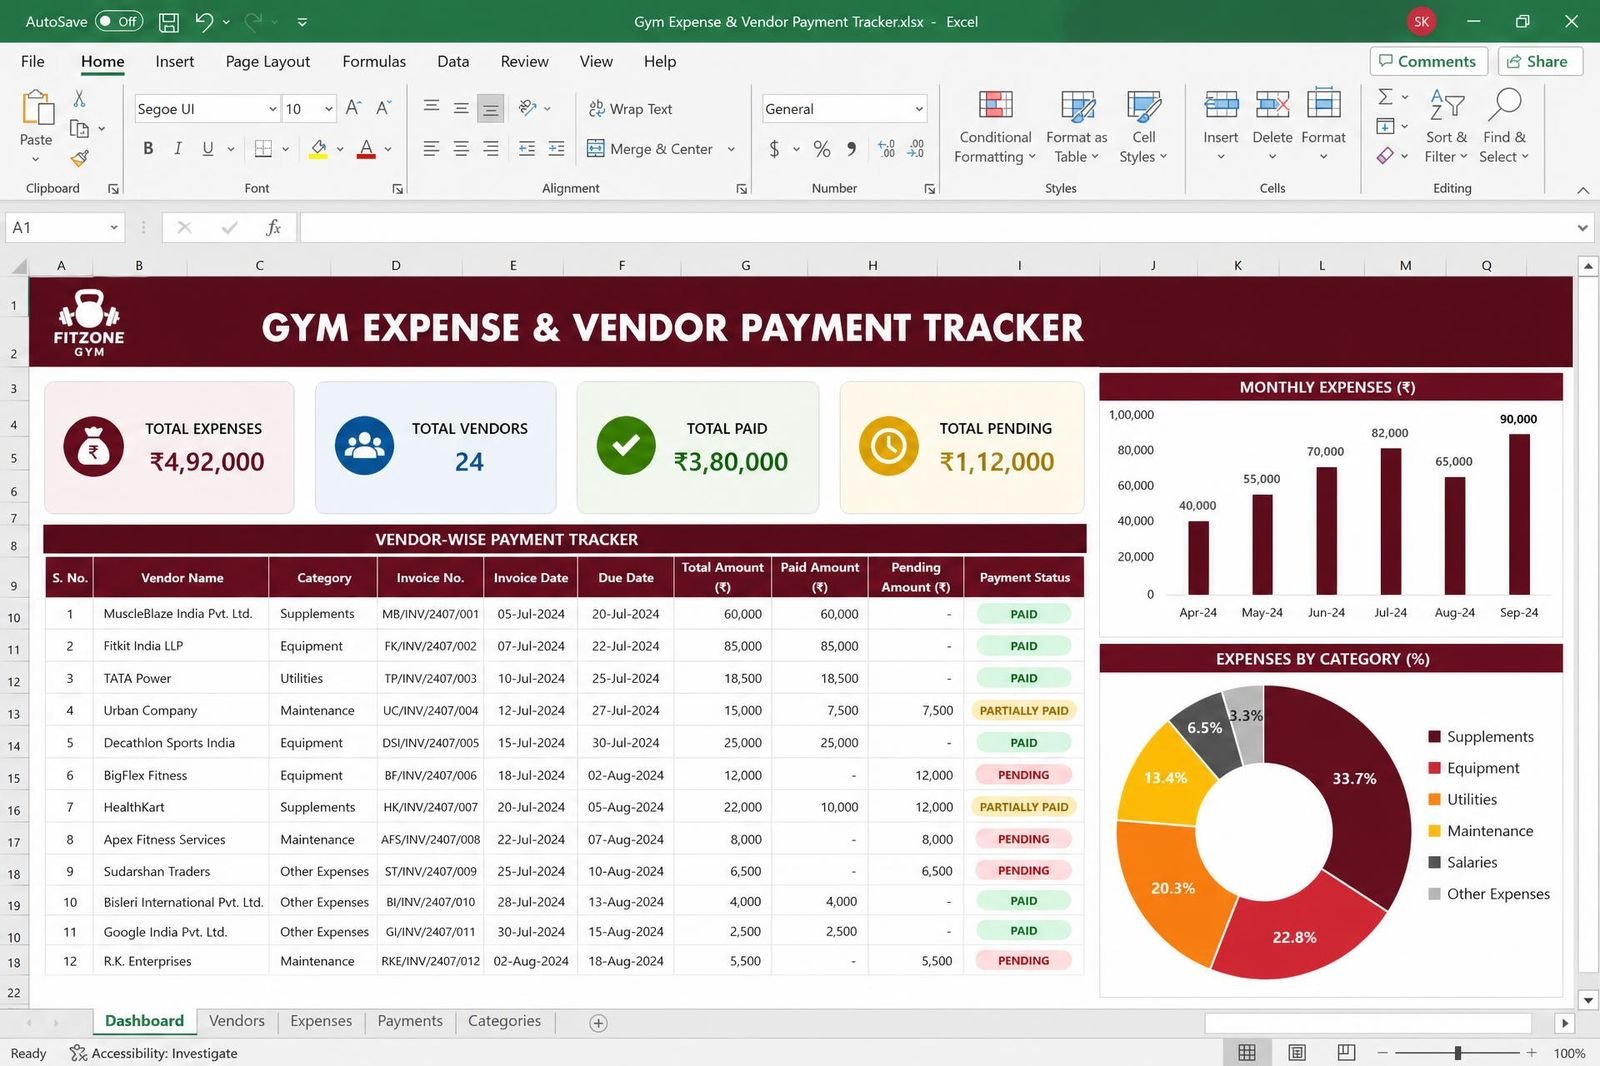Decrease font size with smaller A icon
1600x1066 pixels.
383,108
